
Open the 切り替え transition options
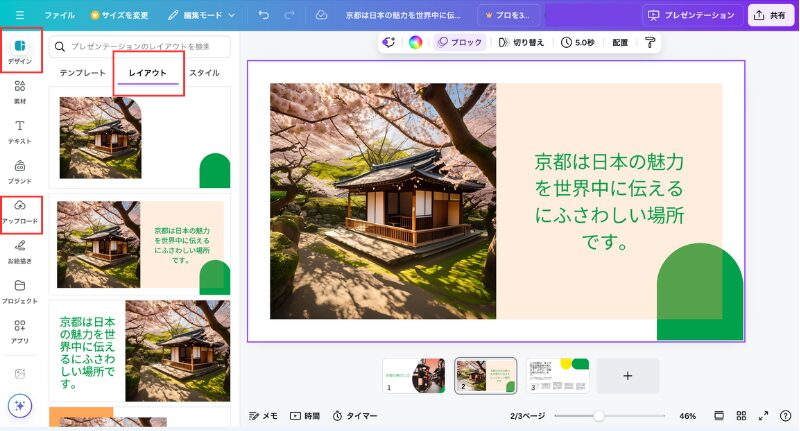click(521, 42)
